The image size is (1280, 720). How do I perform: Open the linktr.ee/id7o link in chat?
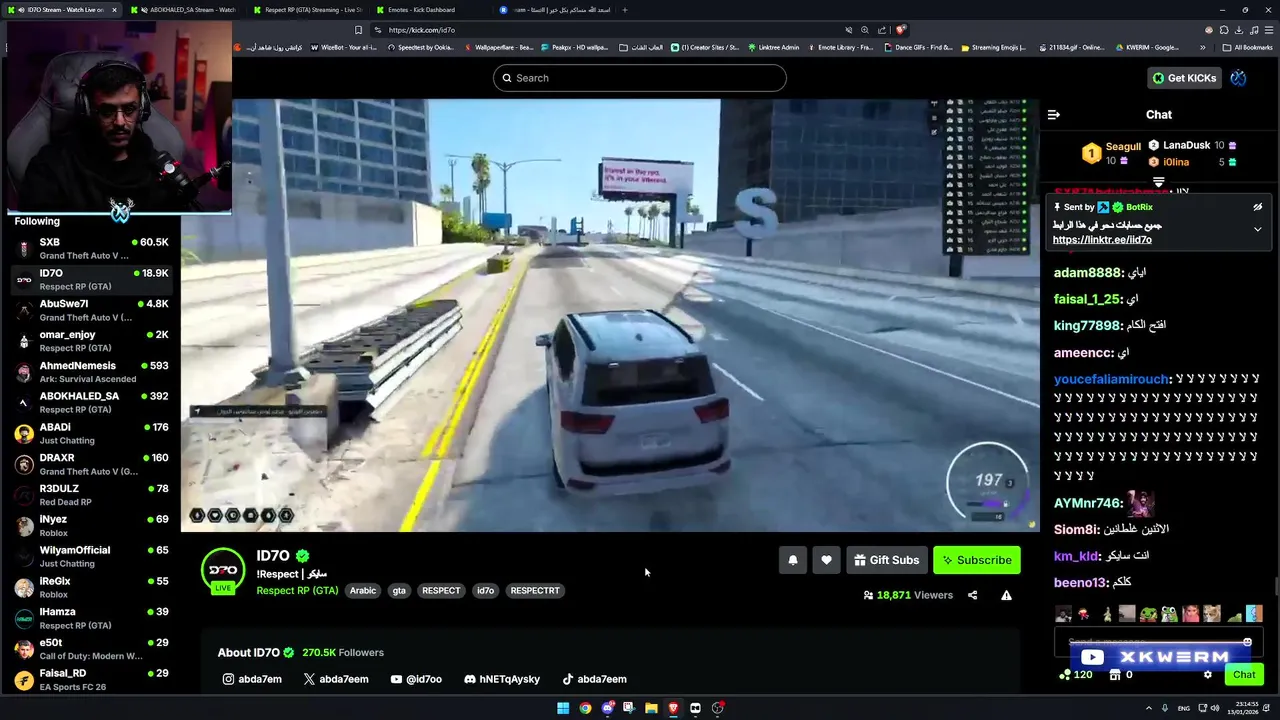(1102, 240)
